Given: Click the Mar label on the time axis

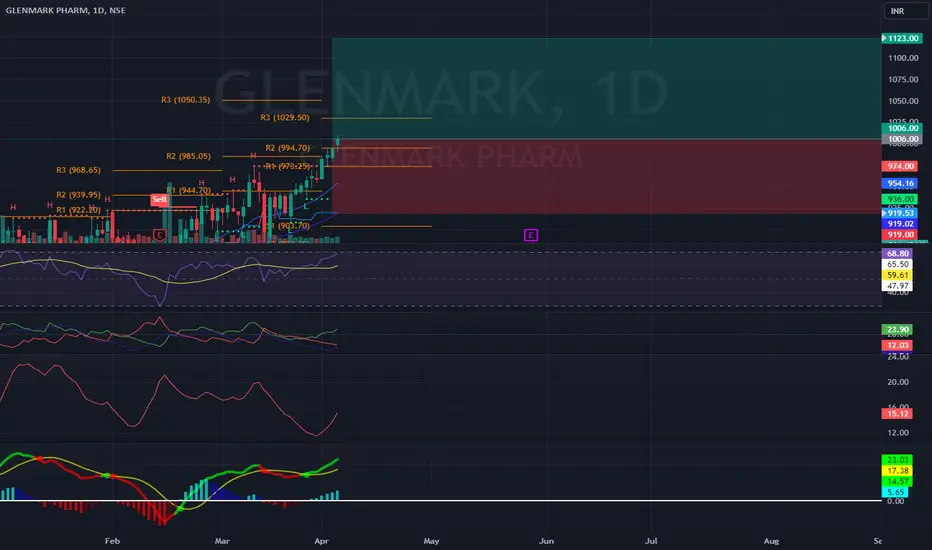Looking at the screenshot, I should click(222, 540).
